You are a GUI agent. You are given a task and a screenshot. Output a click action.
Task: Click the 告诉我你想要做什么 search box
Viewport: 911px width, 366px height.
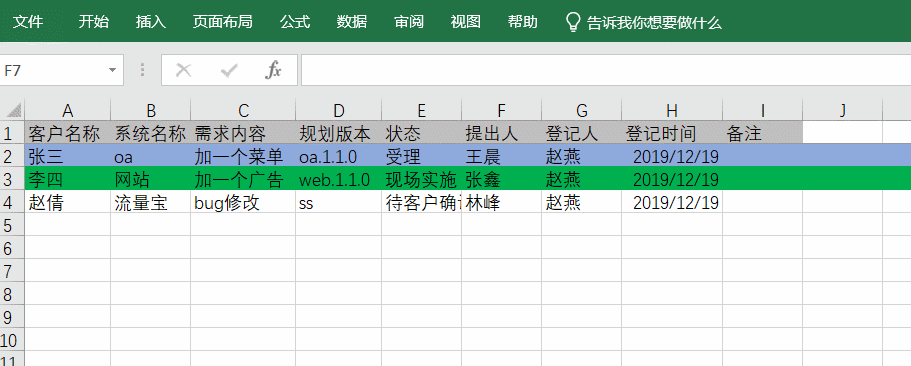point(654,23)
